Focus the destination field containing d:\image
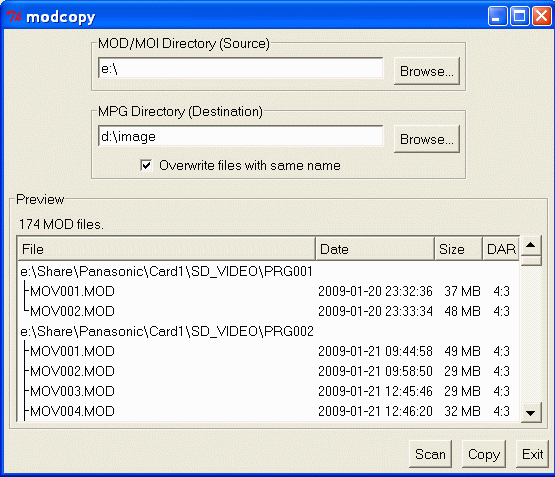The height and width of the screenshot is (477, 555). click(240, 136)
